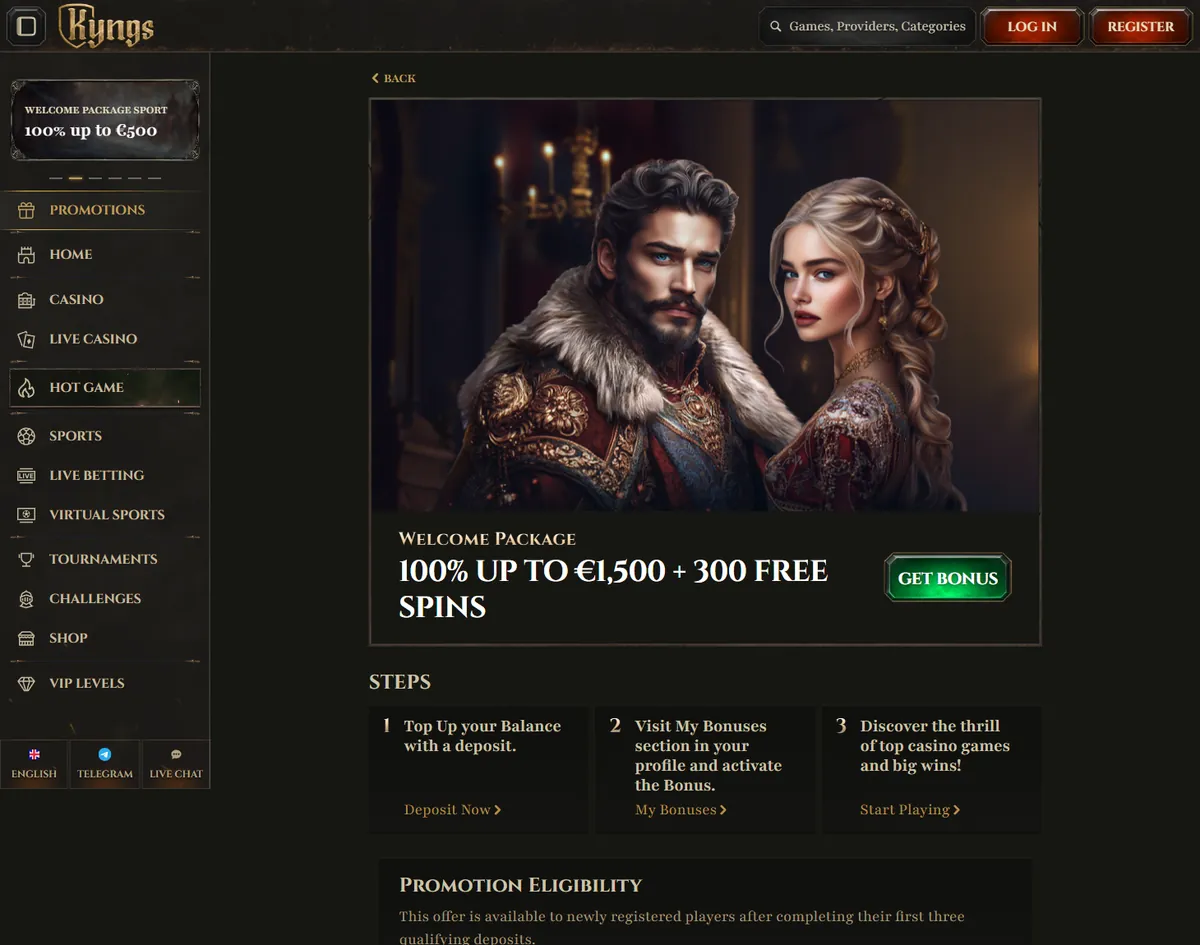Screen dimensions: 1200x945
Task: Click the Sports ball icon
Action: tap(27, 436)
